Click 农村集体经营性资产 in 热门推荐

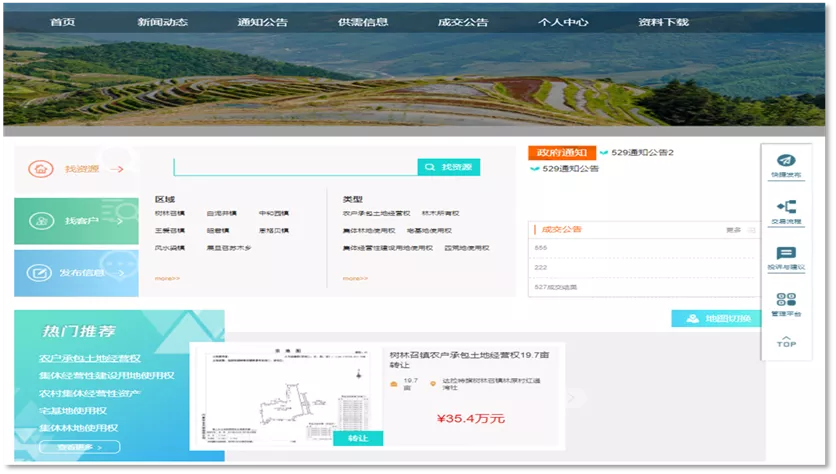(x=90, y=393)
